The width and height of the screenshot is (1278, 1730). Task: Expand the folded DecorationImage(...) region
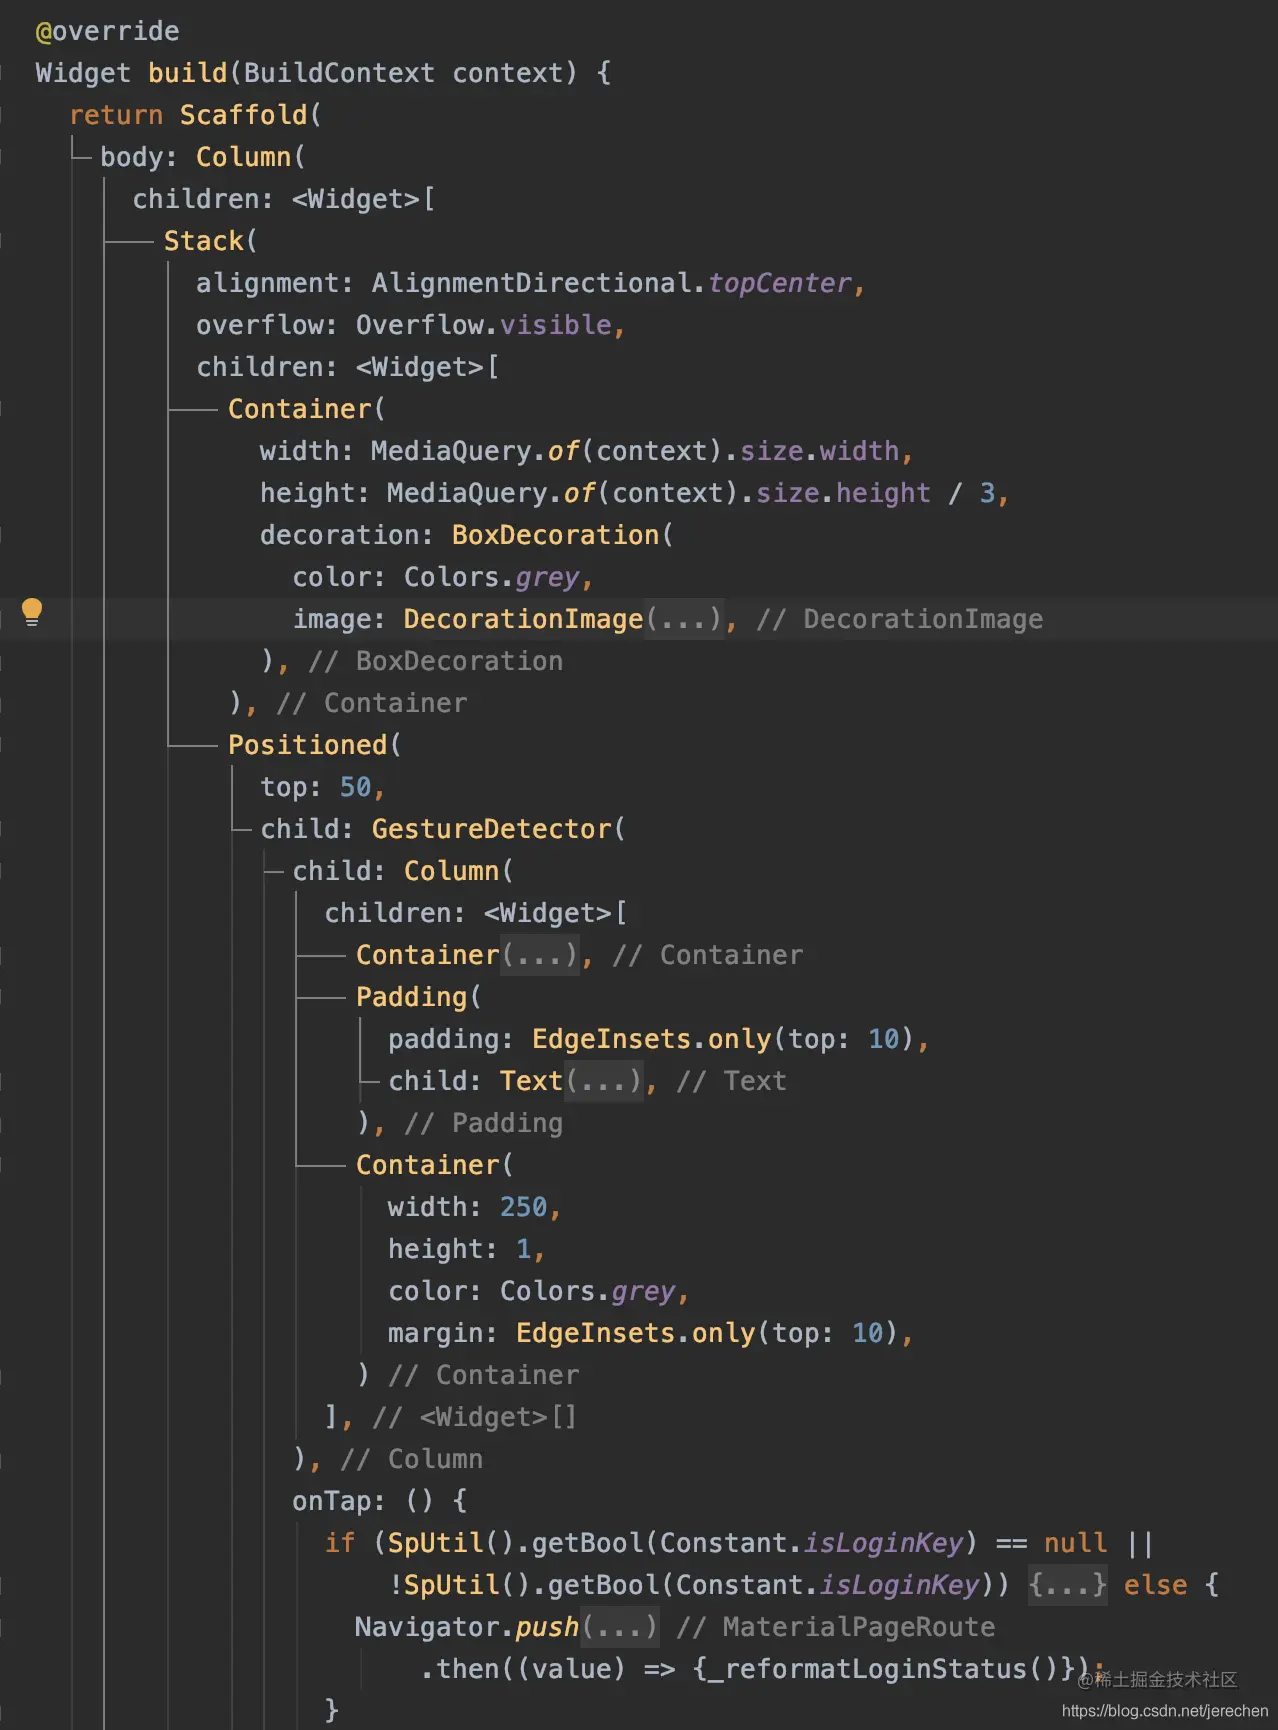(684, 619)
